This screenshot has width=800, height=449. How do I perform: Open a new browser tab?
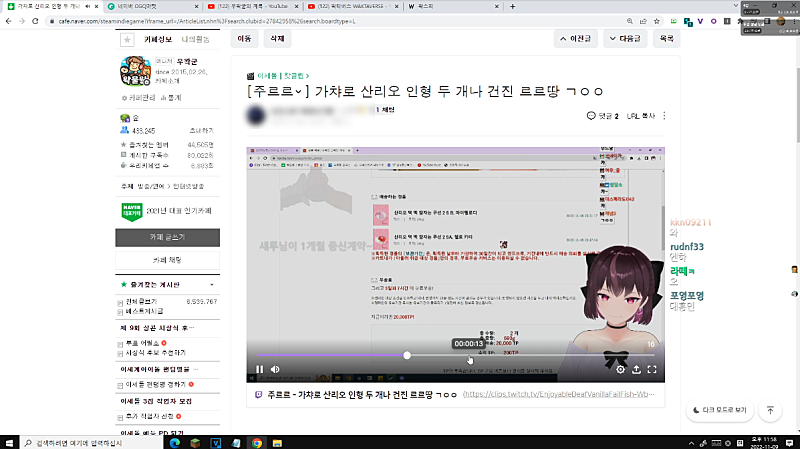513,6
